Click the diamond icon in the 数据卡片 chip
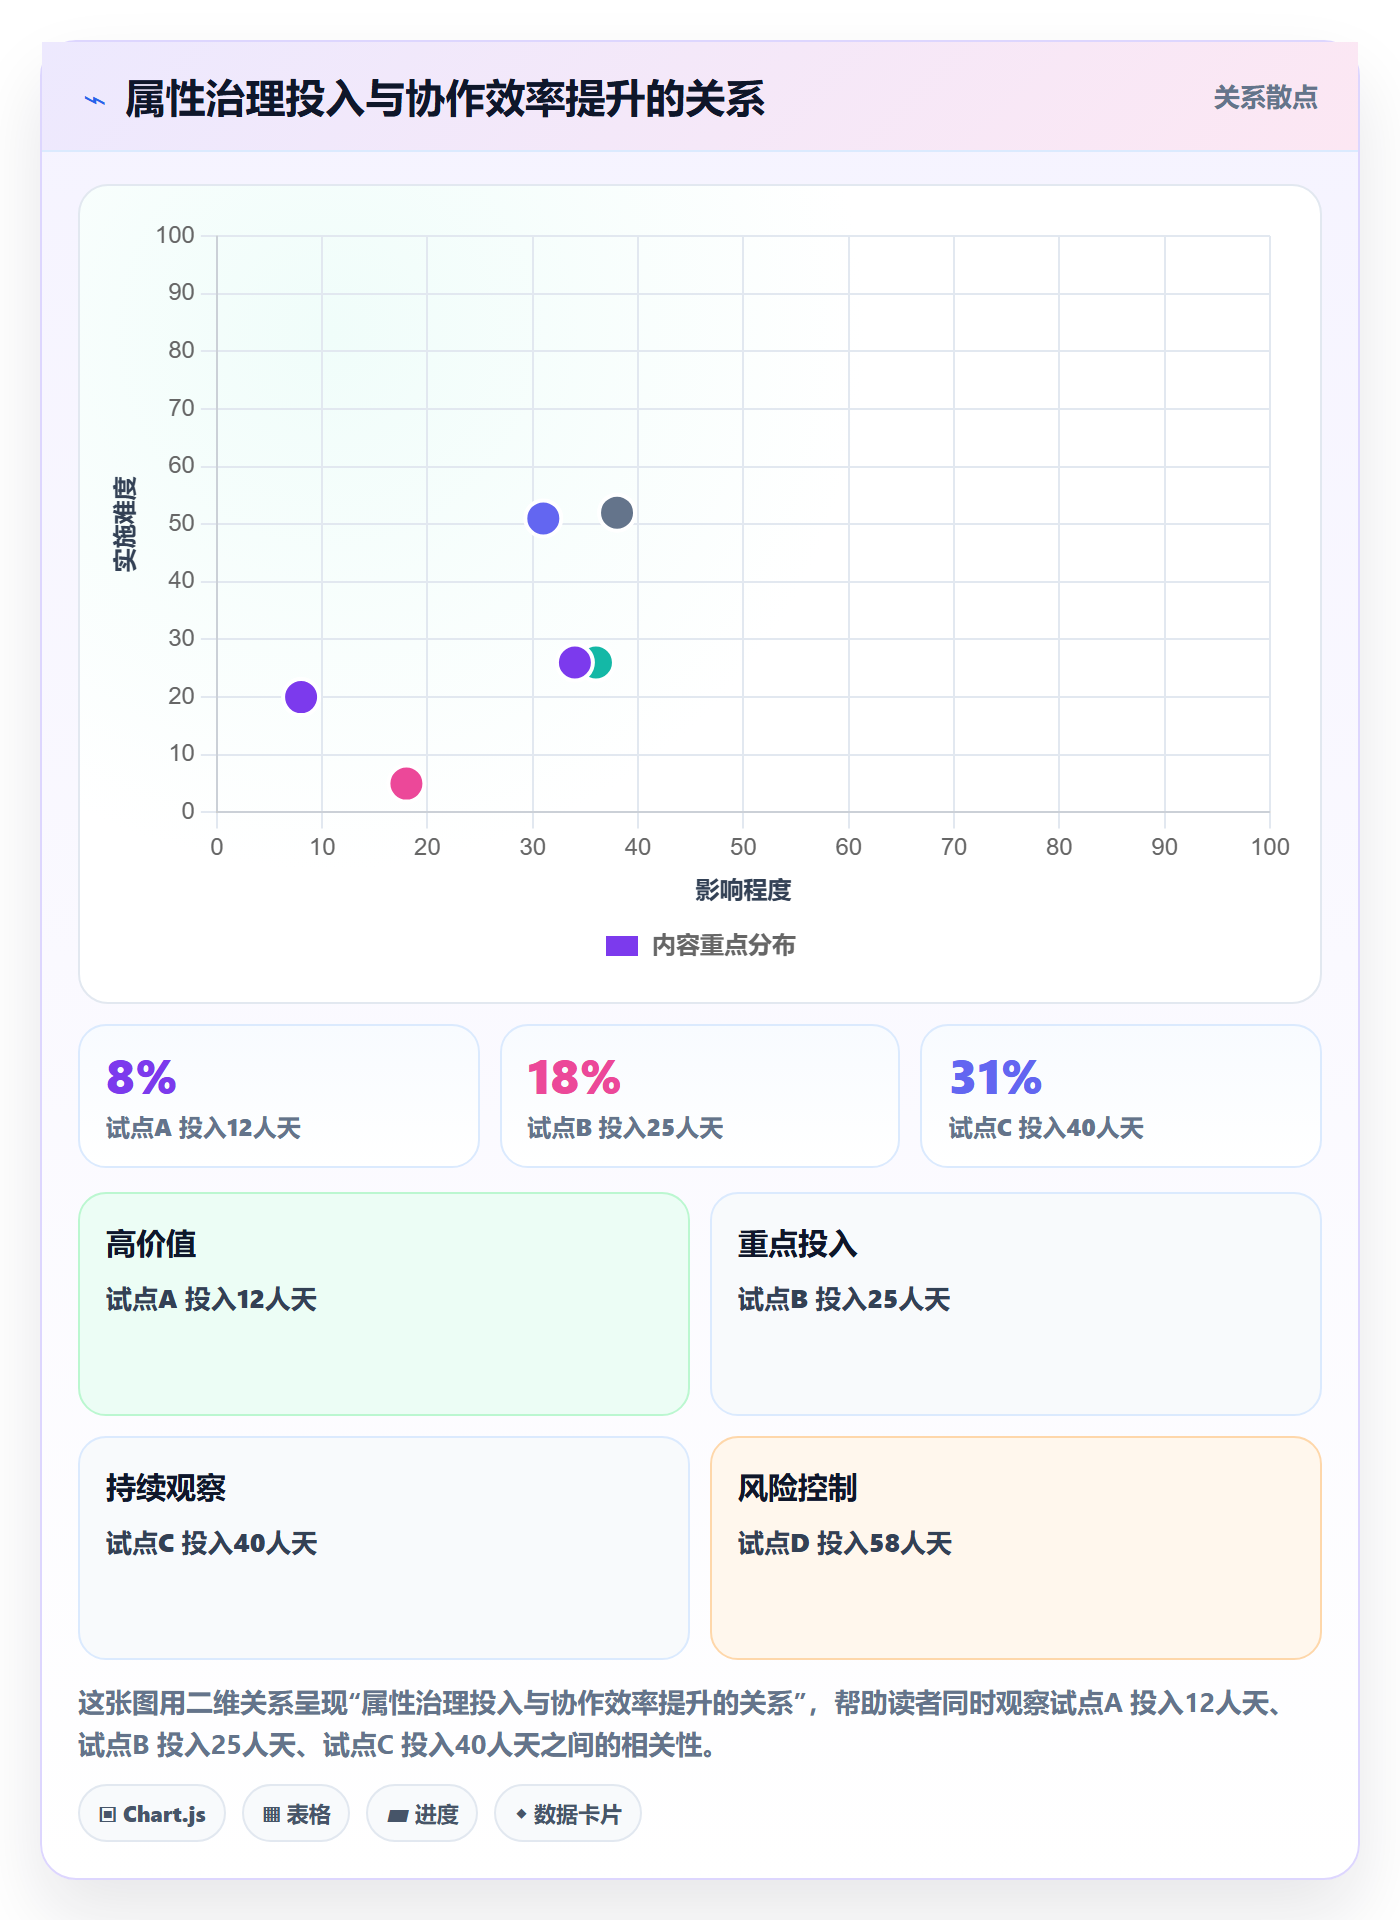 tap(521, 1814)
